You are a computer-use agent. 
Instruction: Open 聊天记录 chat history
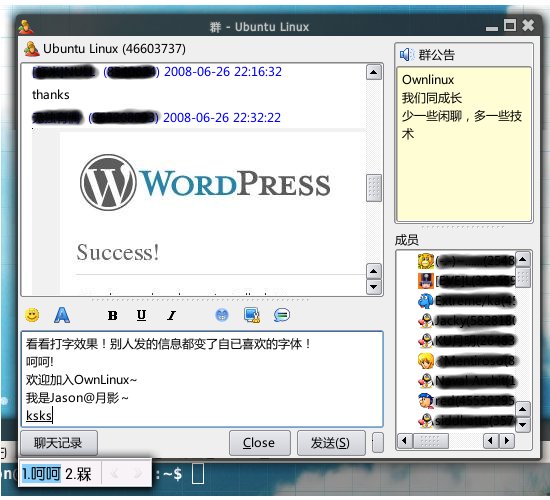point(59,443)
